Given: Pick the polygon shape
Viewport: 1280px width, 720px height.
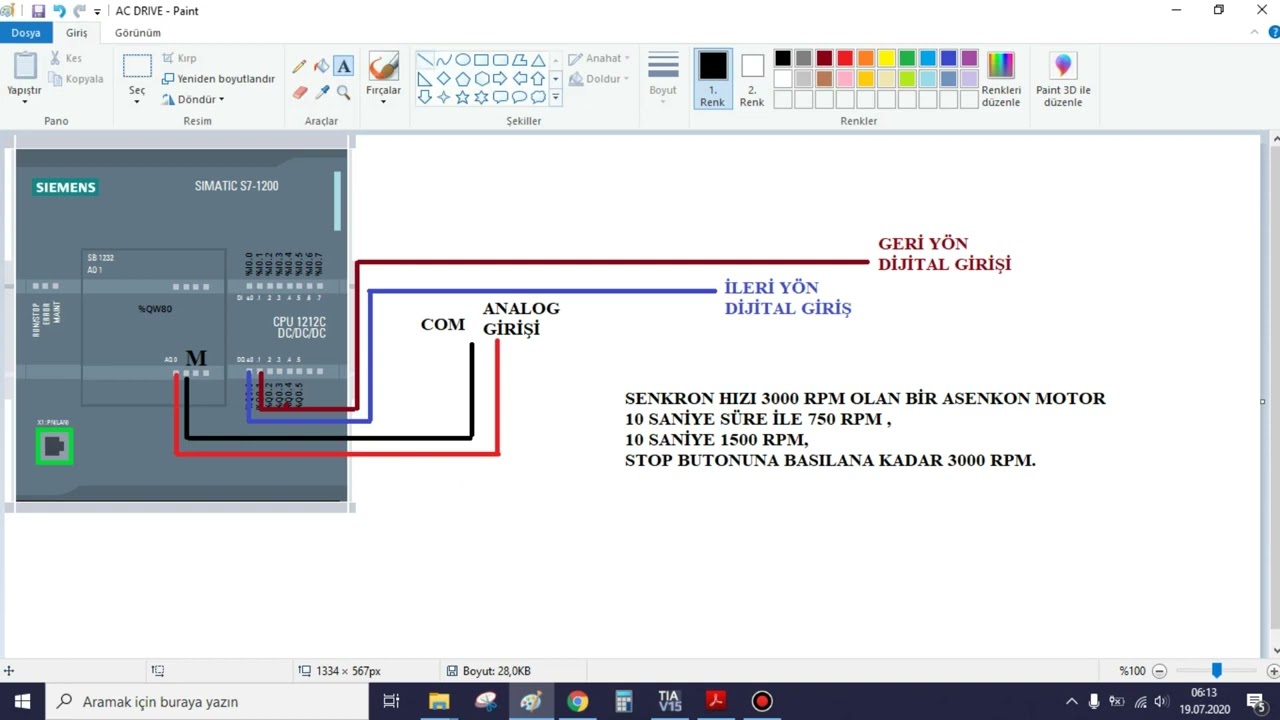Looking at the screenshot, I should pyautogui.click(x=519, y=60).
